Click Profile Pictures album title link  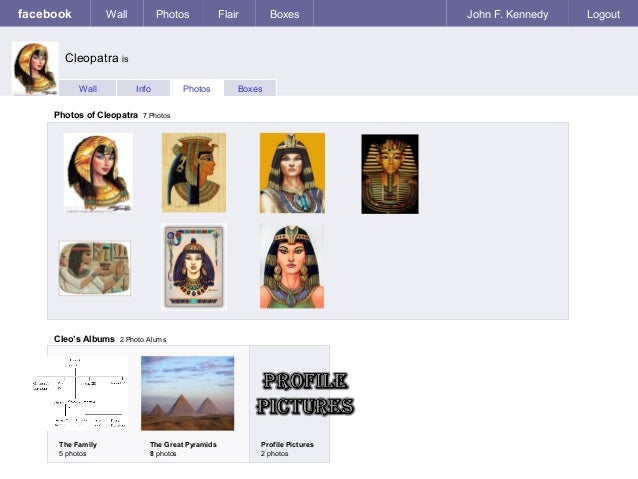(x=287, y=444)
